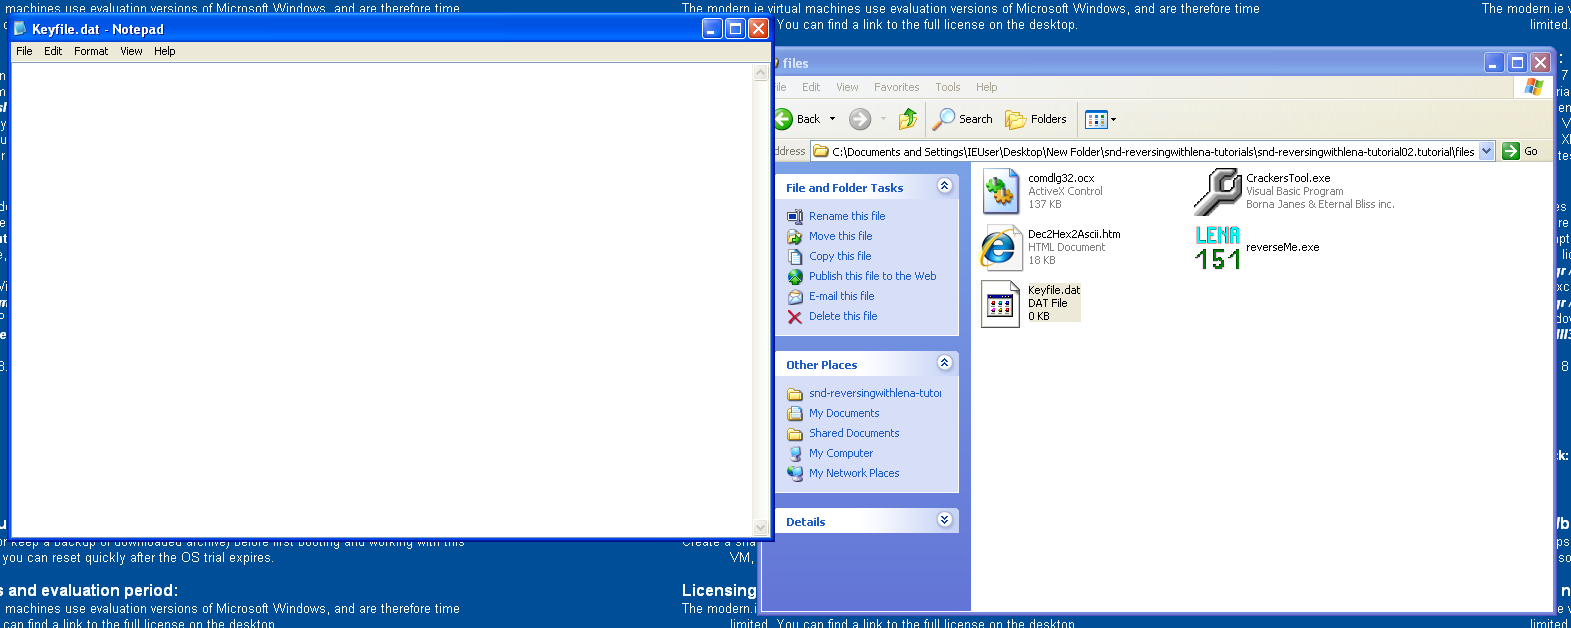This screenshot has height=628, width=1571.
Task: Select the Dec2Hex2Ascii.htm file icon
Action: pos(1000,247)
